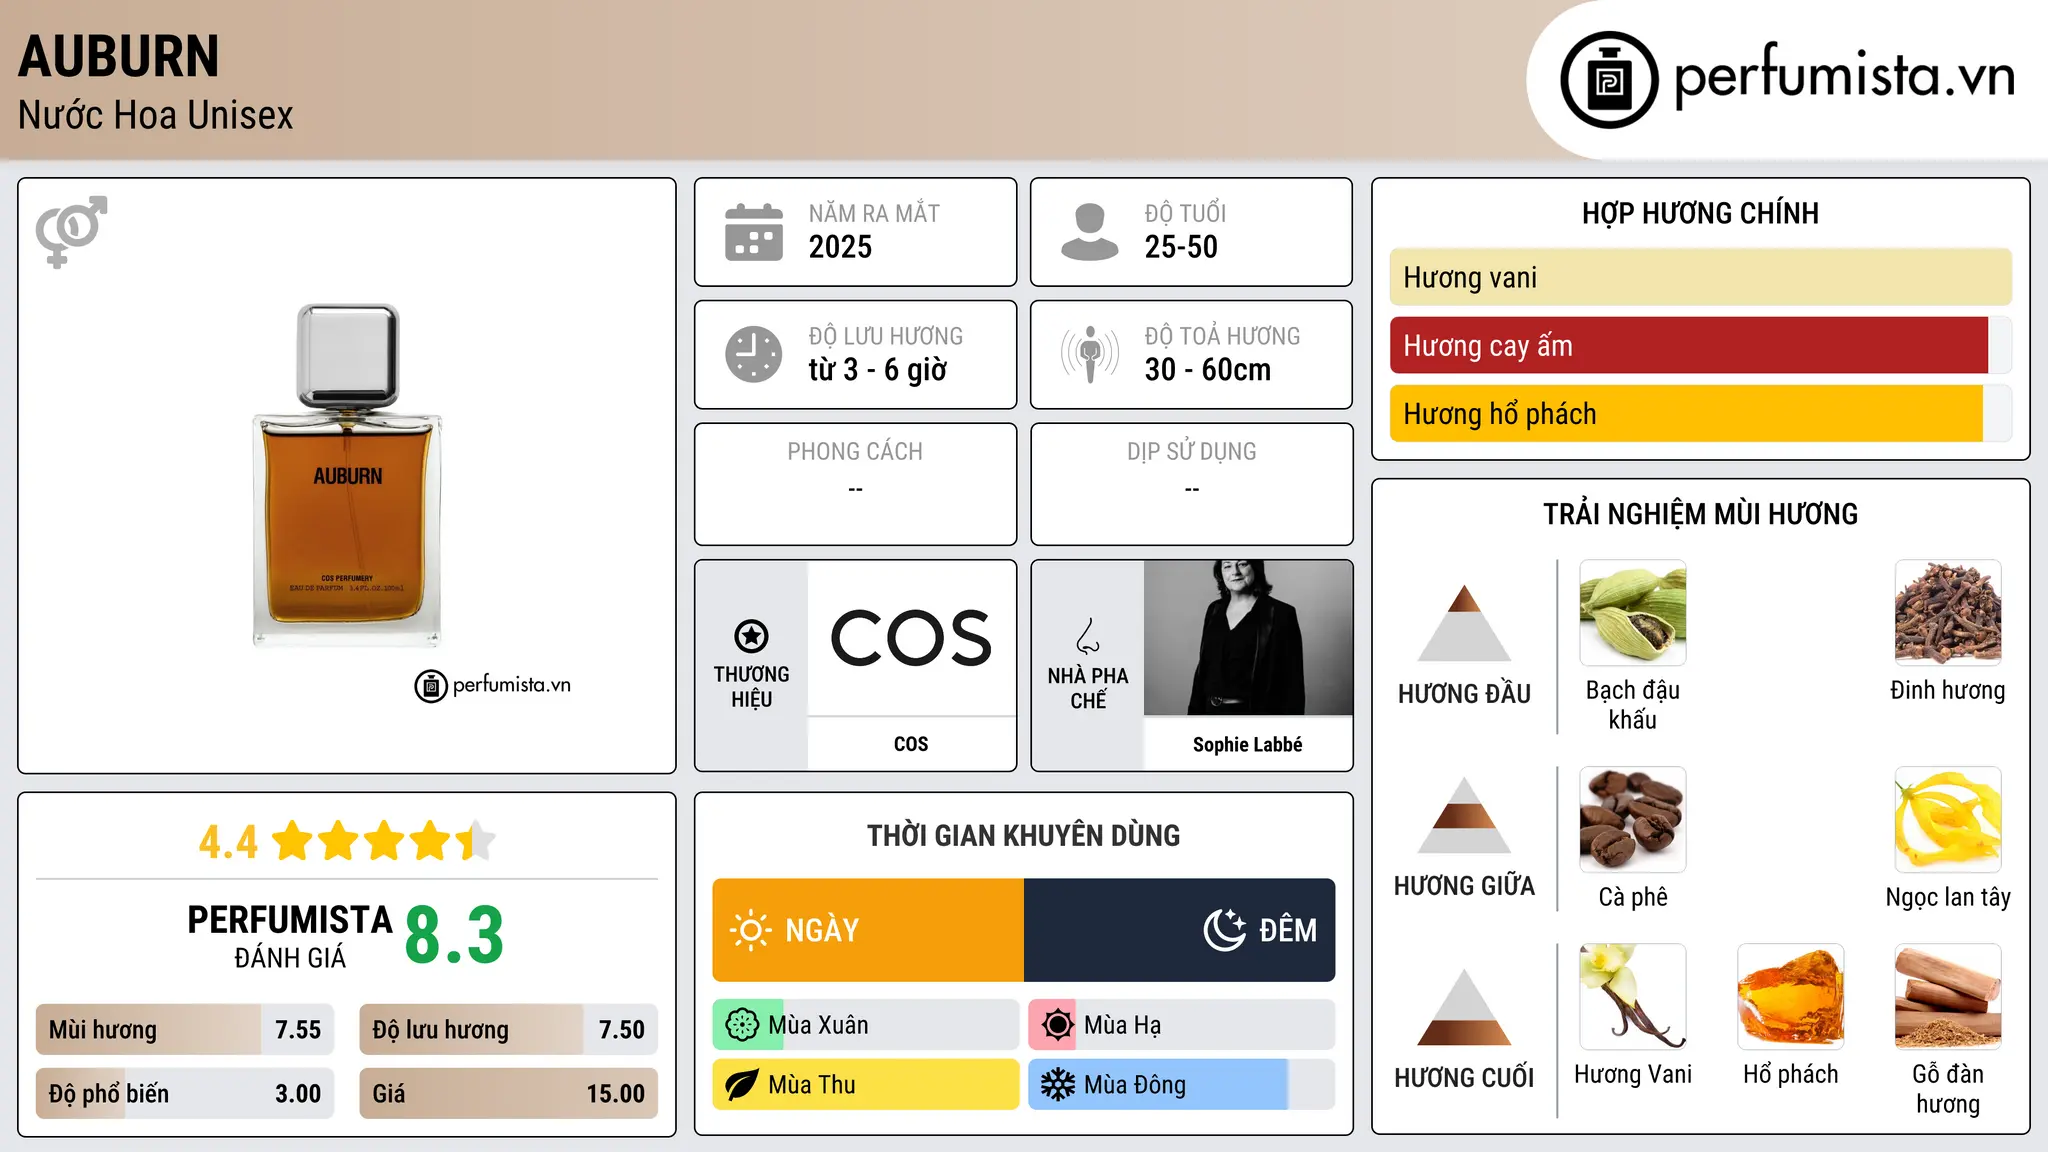Click the sillage icon beside Độ toả hương
This screenshot has height=1152, width=2048.
coord(1089,354)
